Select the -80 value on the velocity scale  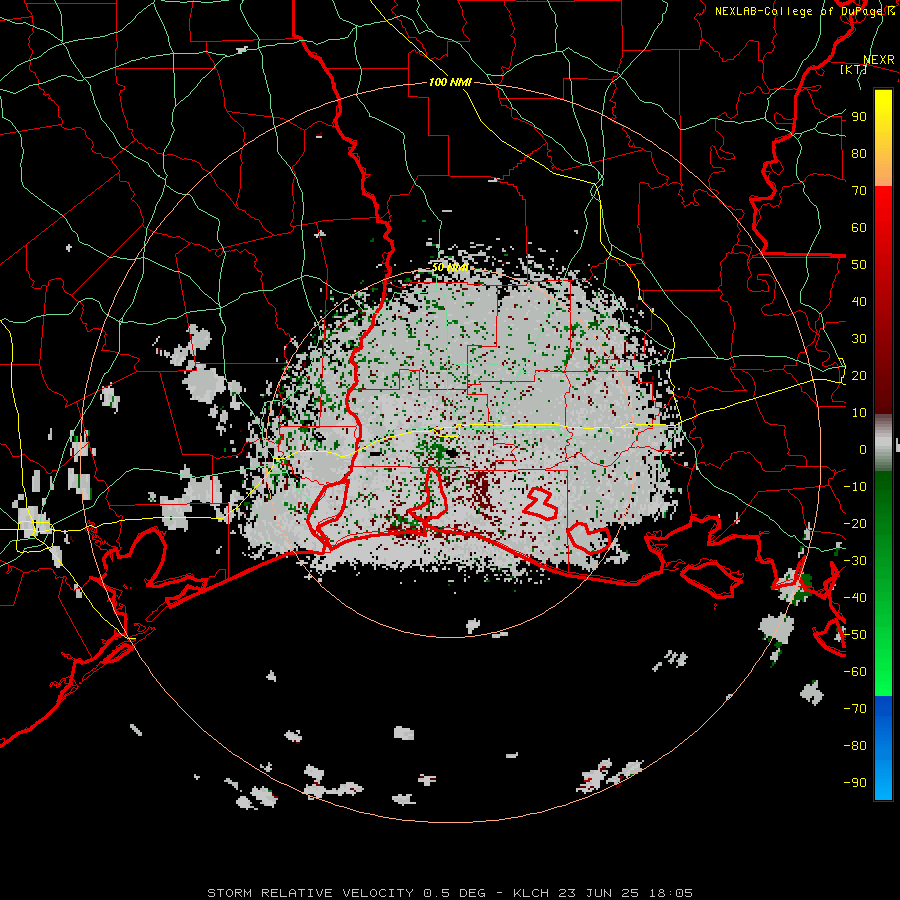pyautogui.click(x=855, y=746)
